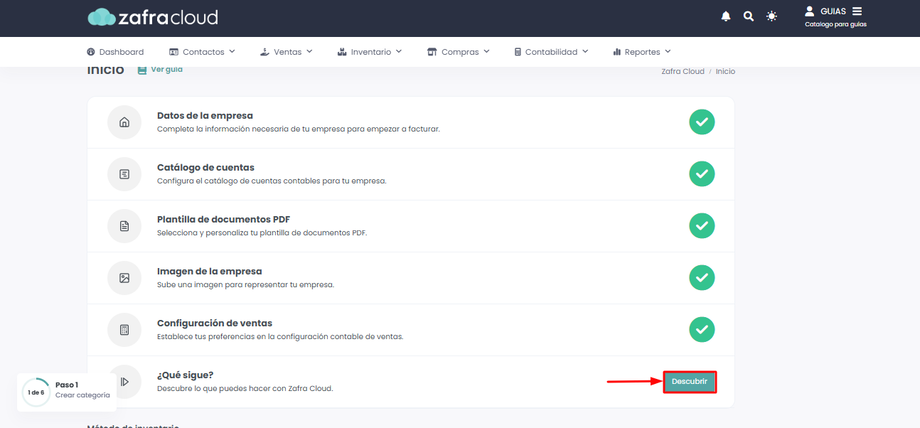Expand the Inventario dropdown menu

coord(370,52)
